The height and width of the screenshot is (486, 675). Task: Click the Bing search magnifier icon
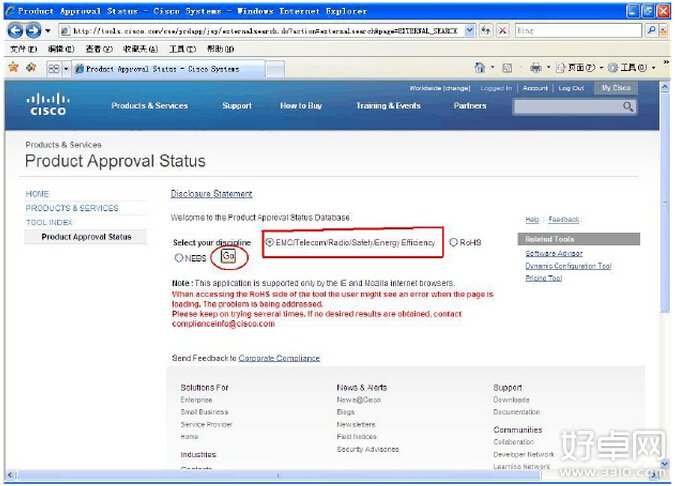pos(651,30)
